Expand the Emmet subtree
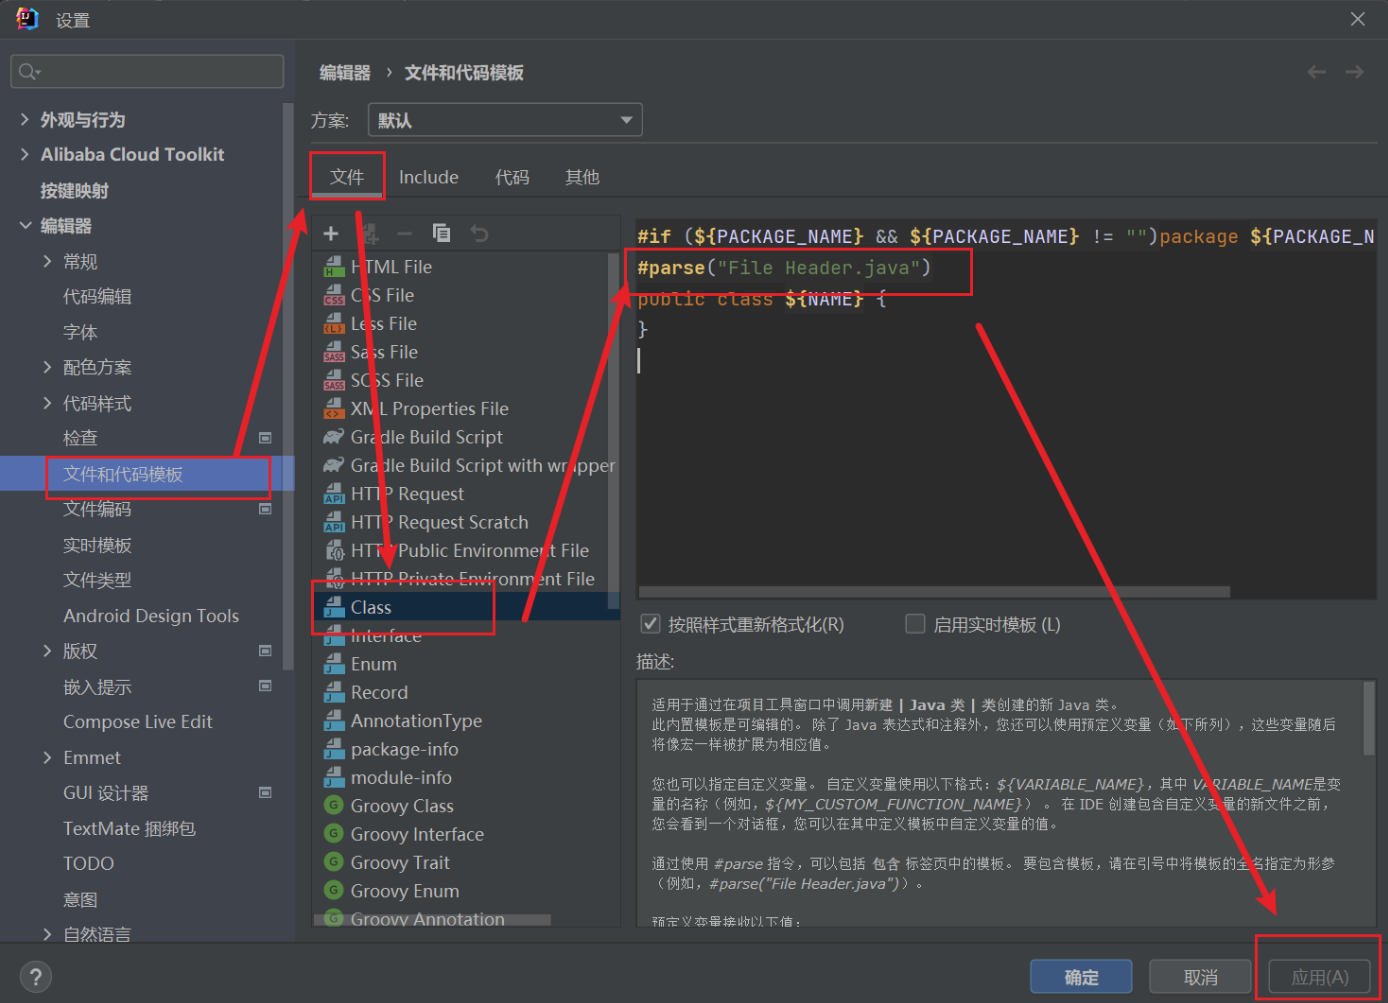Screen dimensions: 1388x1003 pyautogui.click(x=47, y=757)
